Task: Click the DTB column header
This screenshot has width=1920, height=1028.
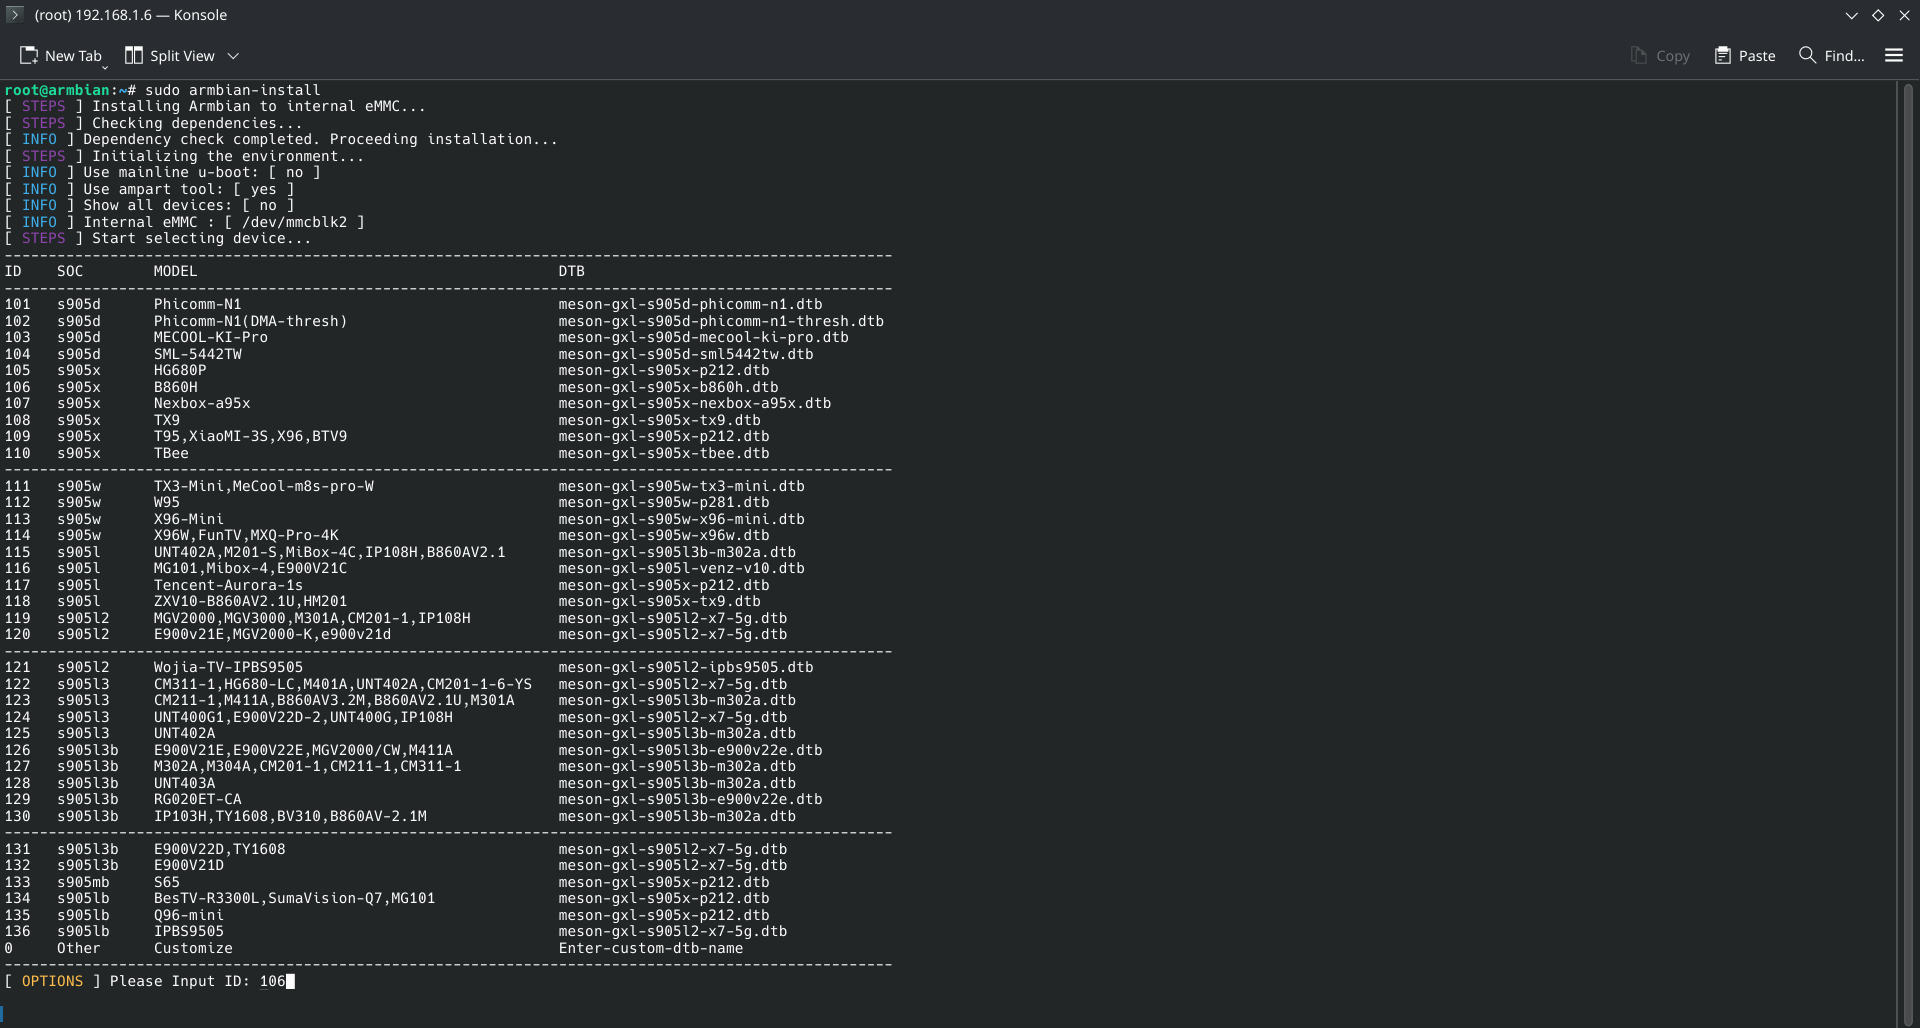Action: (571, 271)
